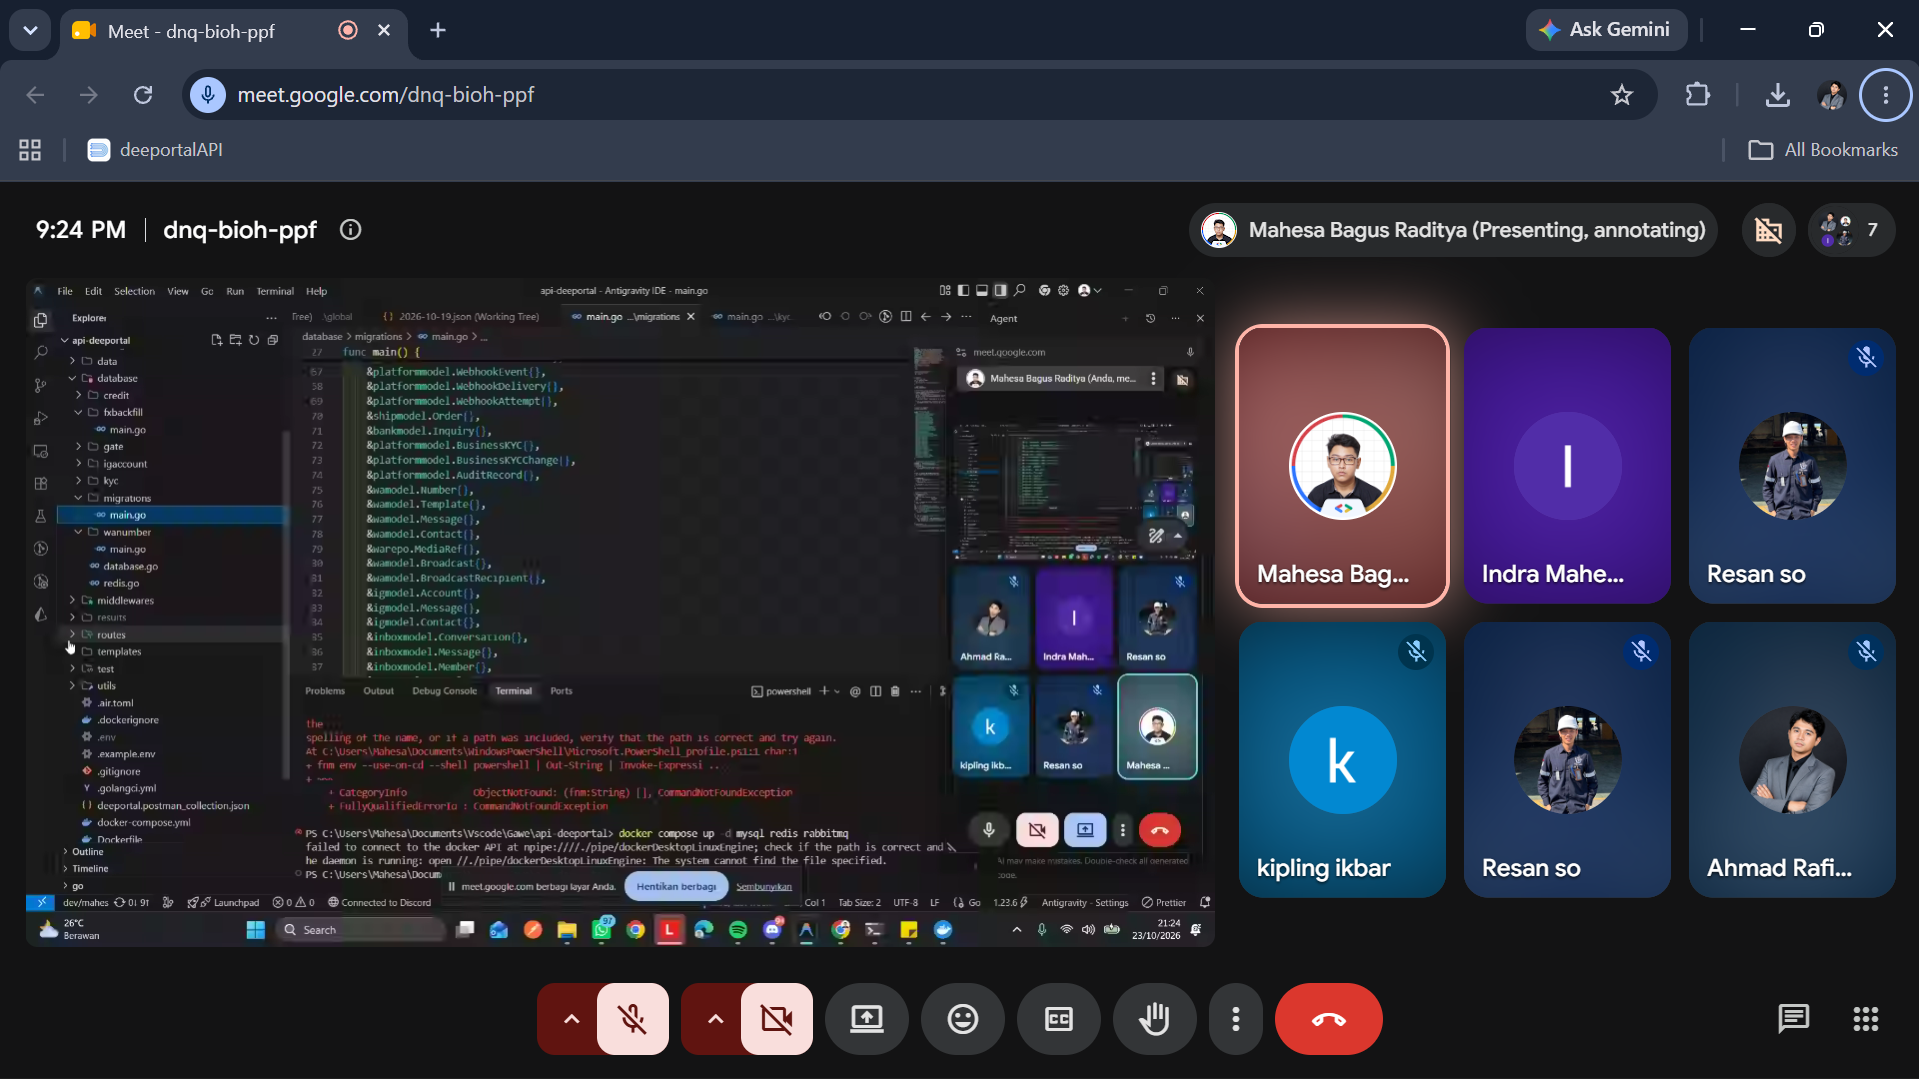Select the Indra Mahe... participant tile
The image size is (1919, 1079).
[1567, 466]
